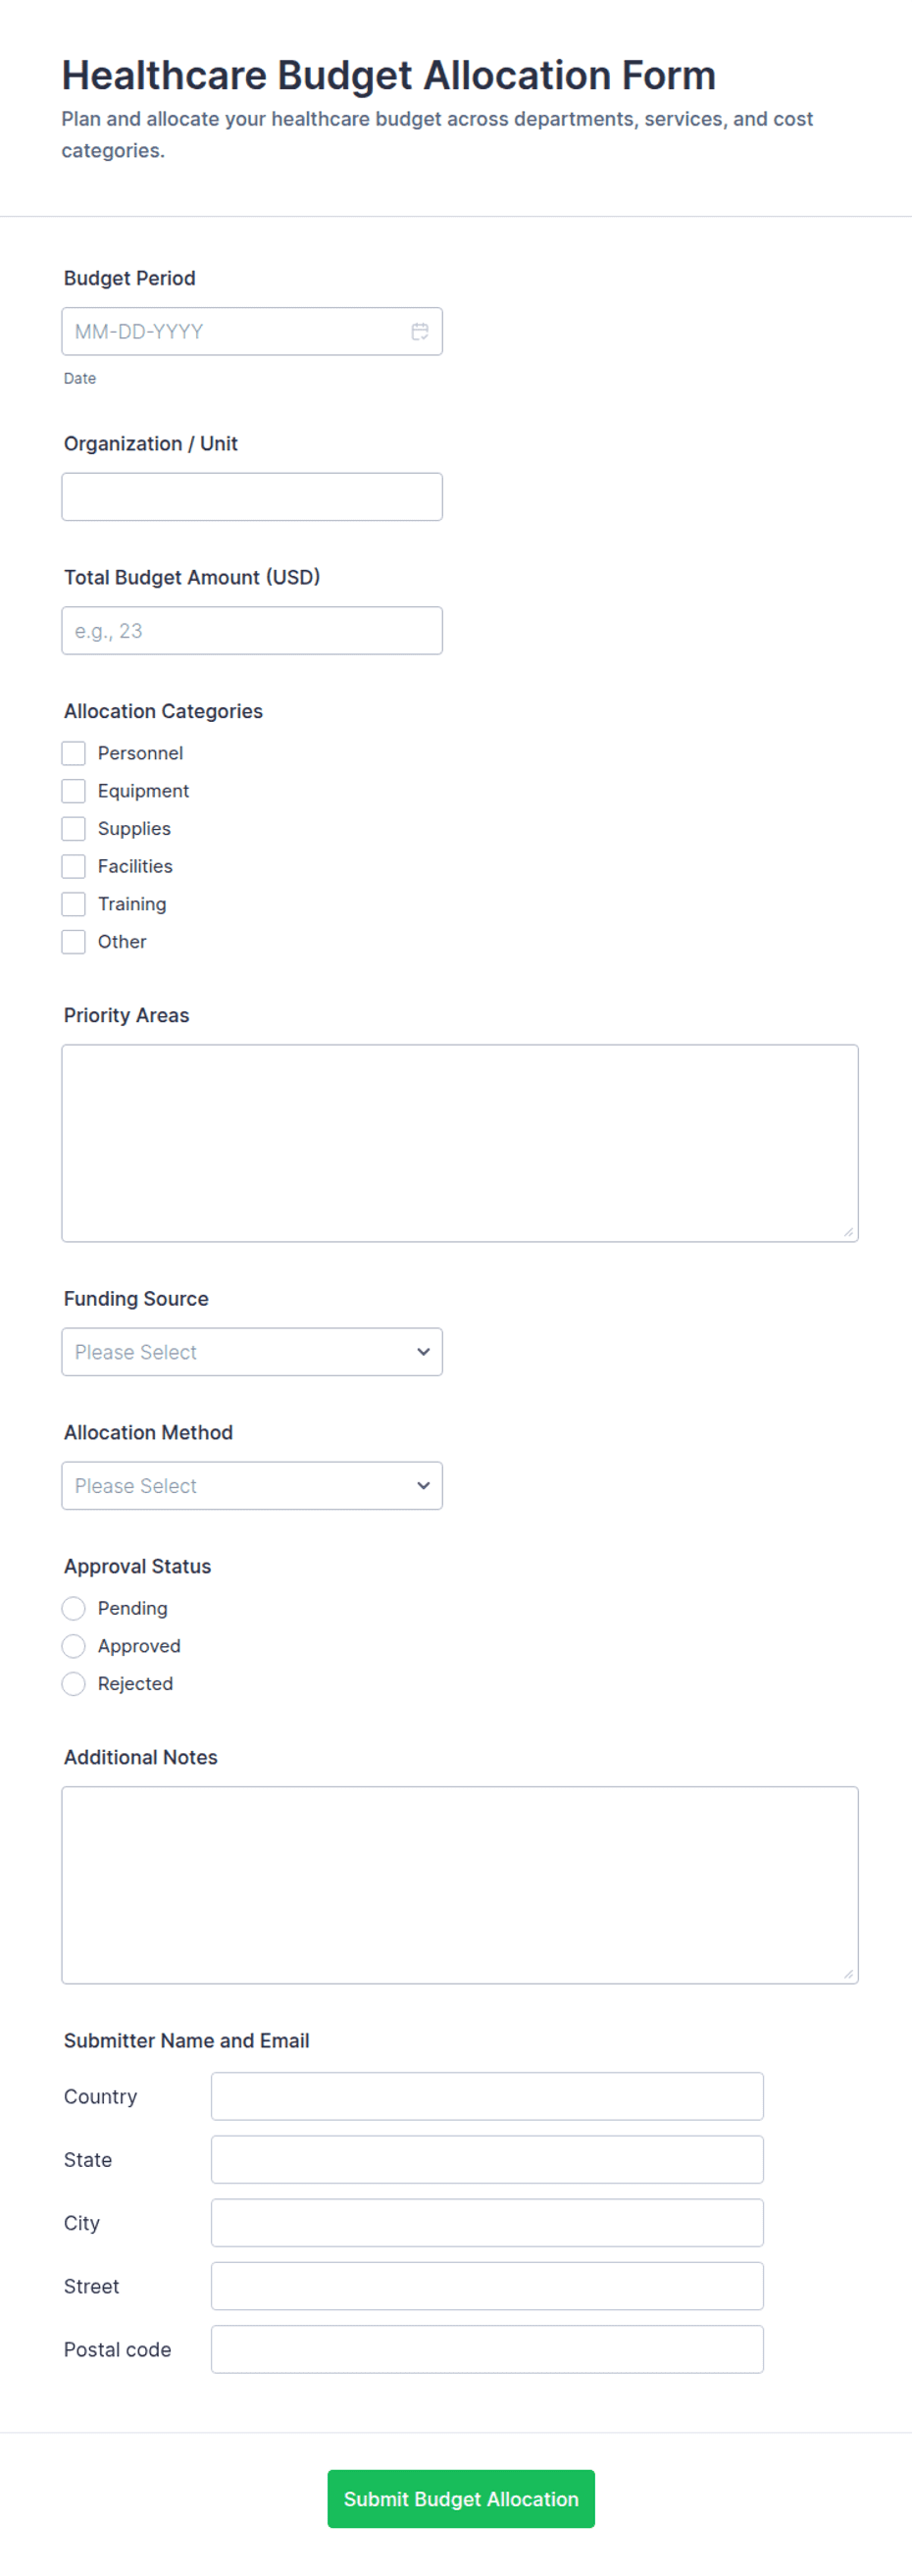Image resolution: width=912 pixels, height=2576 pixels.
Task: Click inside the Priority Areas textarea
Action: click(x=460, y=1143)
